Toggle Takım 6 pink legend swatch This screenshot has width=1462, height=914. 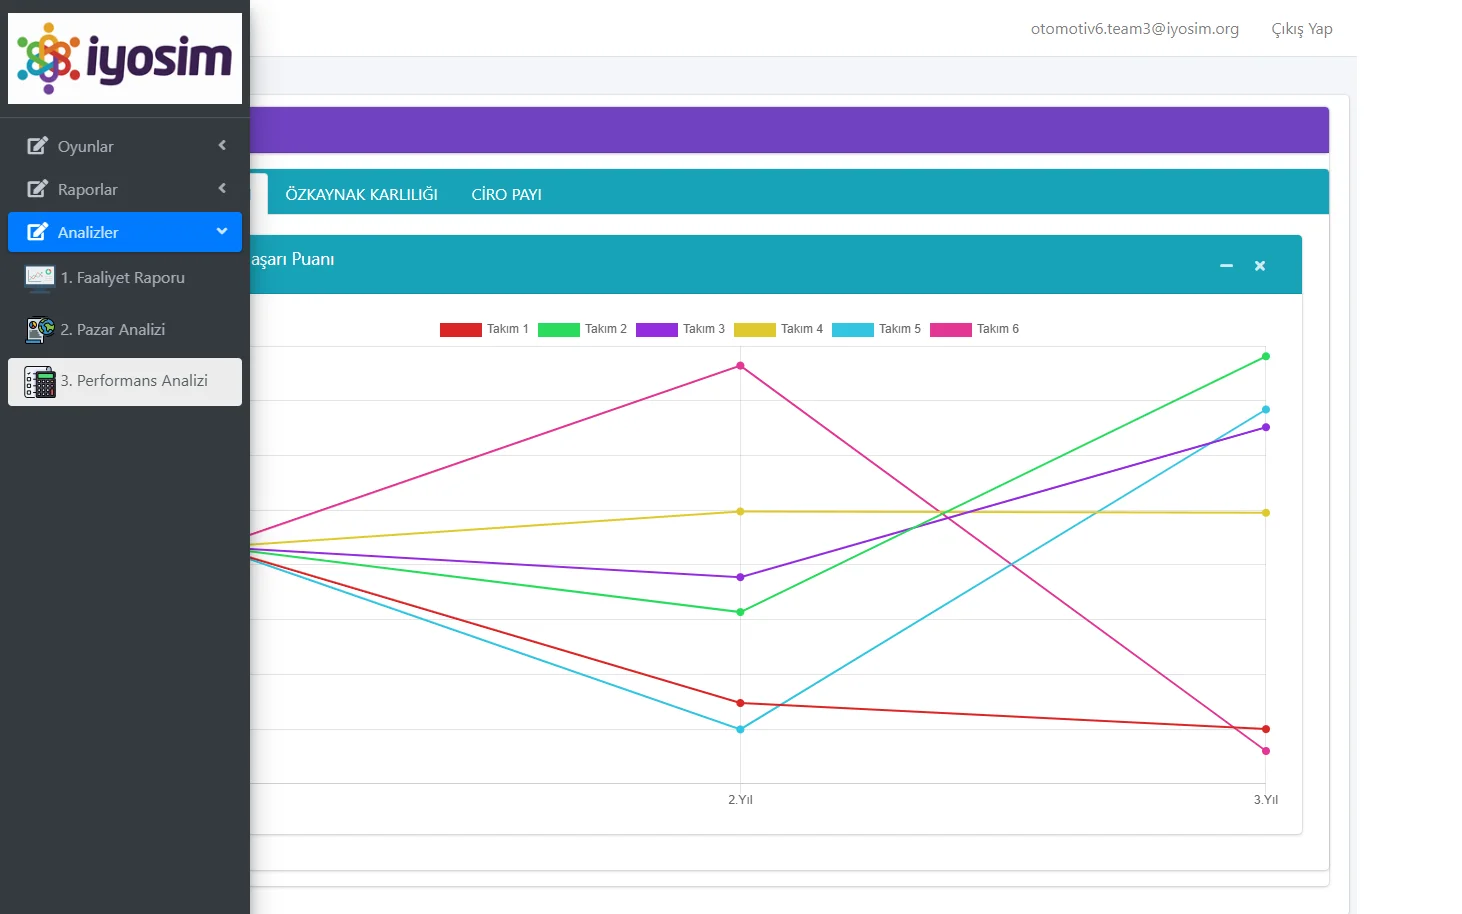point(951,330)
